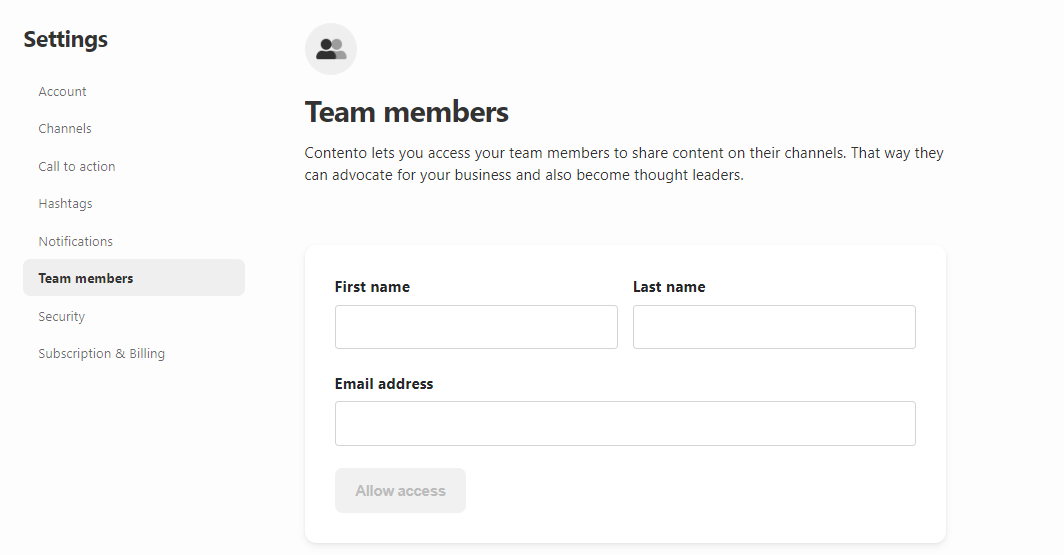Click the Last name label
1064x555 pixels.
click(x=669, y=287)
